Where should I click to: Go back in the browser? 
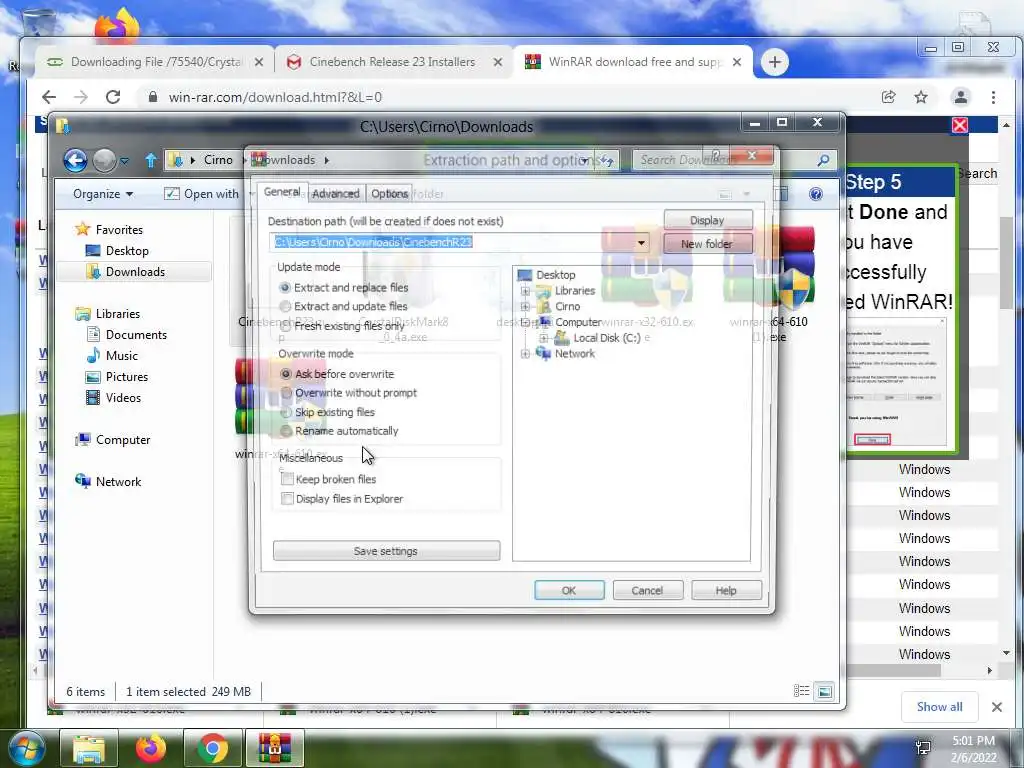pos(49,97)
